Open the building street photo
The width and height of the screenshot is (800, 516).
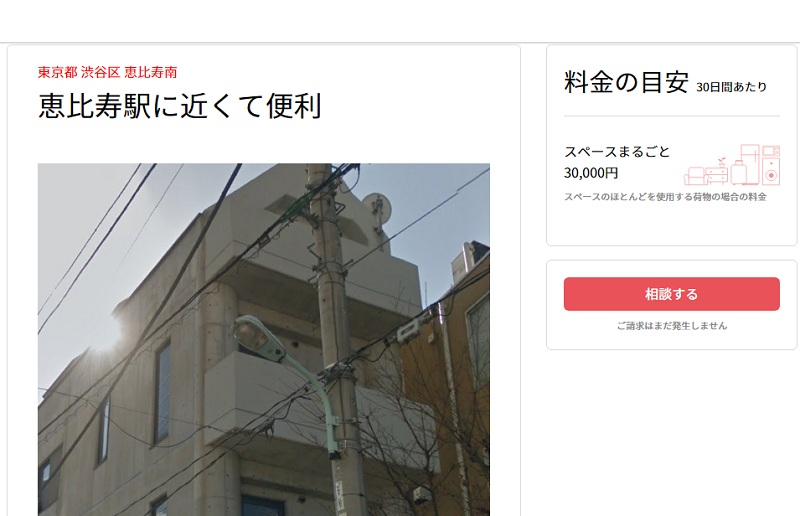point(264,339)
